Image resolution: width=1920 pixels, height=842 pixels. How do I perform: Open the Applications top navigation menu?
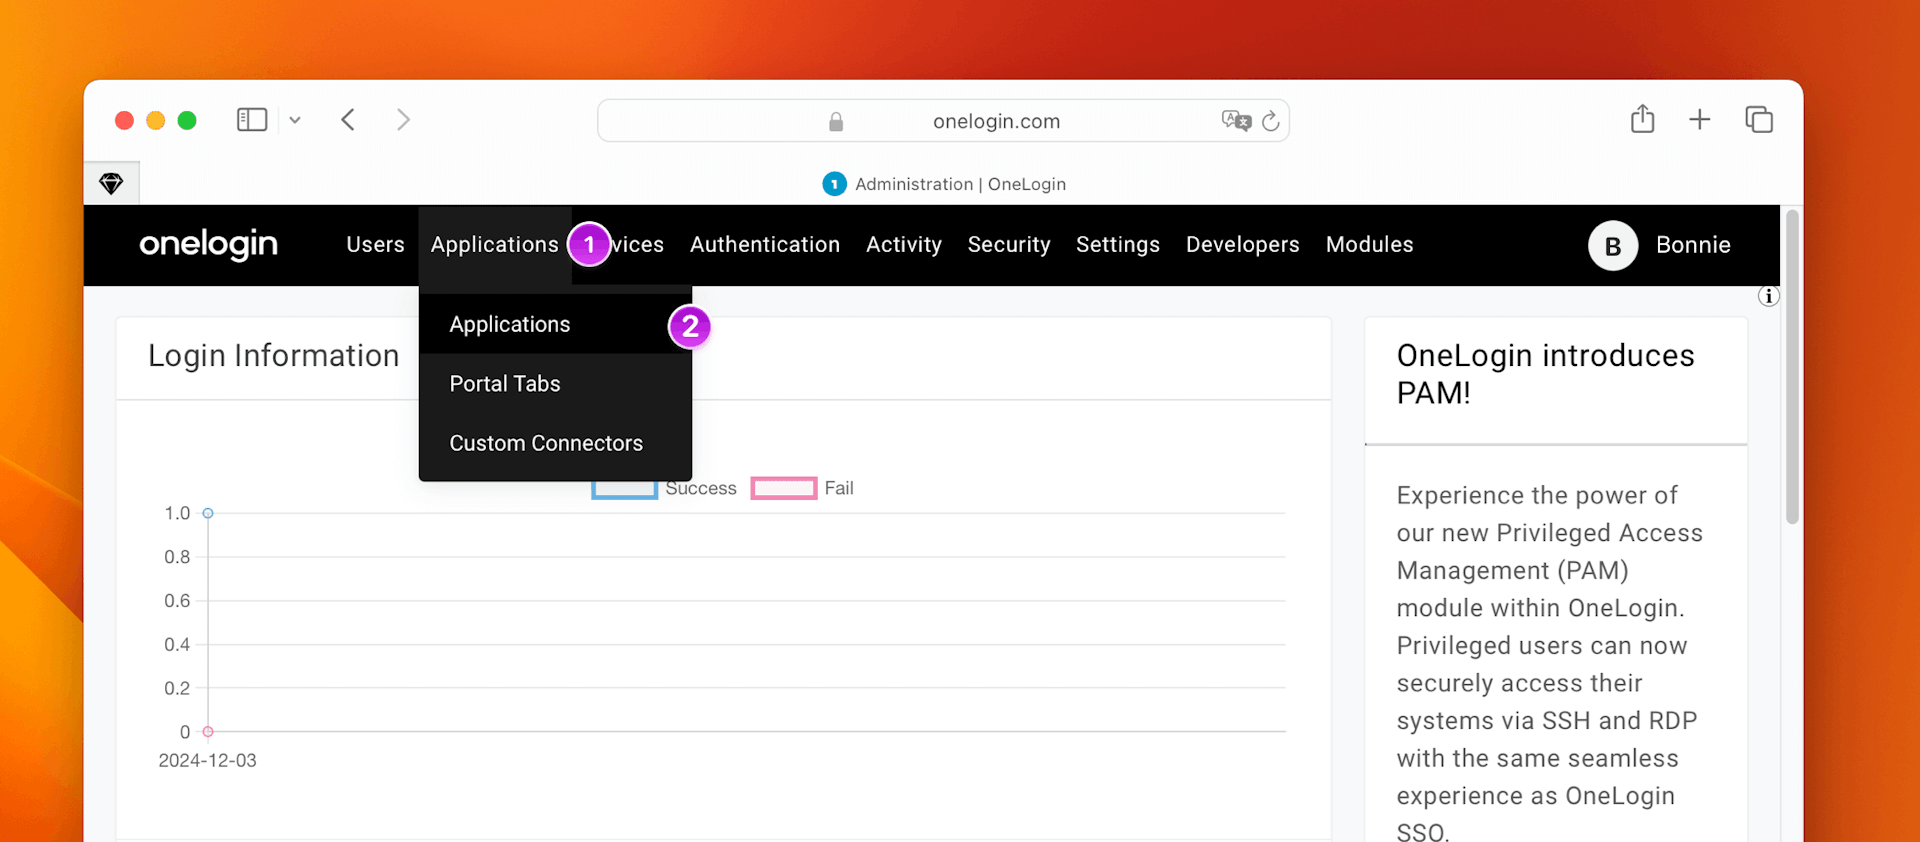[494, 245]
